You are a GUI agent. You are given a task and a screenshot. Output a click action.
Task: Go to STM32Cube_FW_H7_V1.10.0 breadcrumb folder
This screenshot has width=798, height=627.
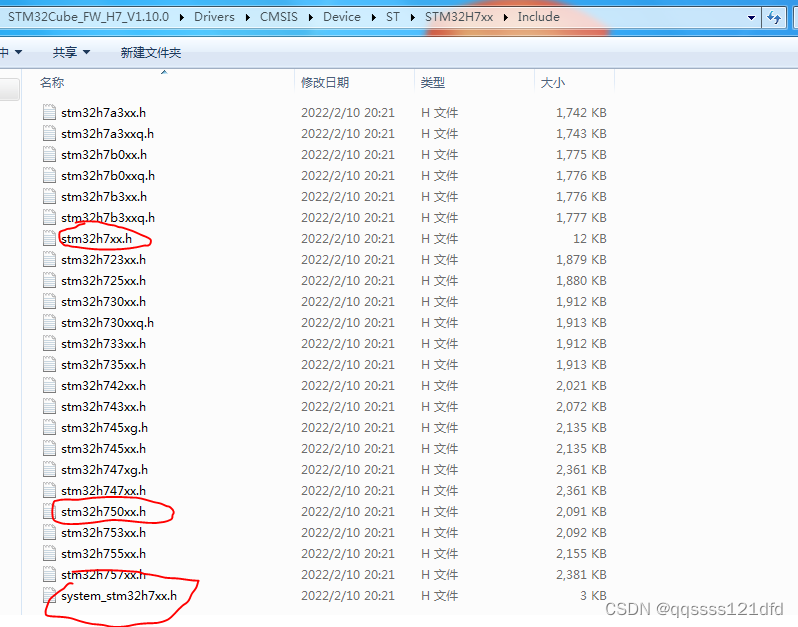pyautogui.click(x=88, y=17)
